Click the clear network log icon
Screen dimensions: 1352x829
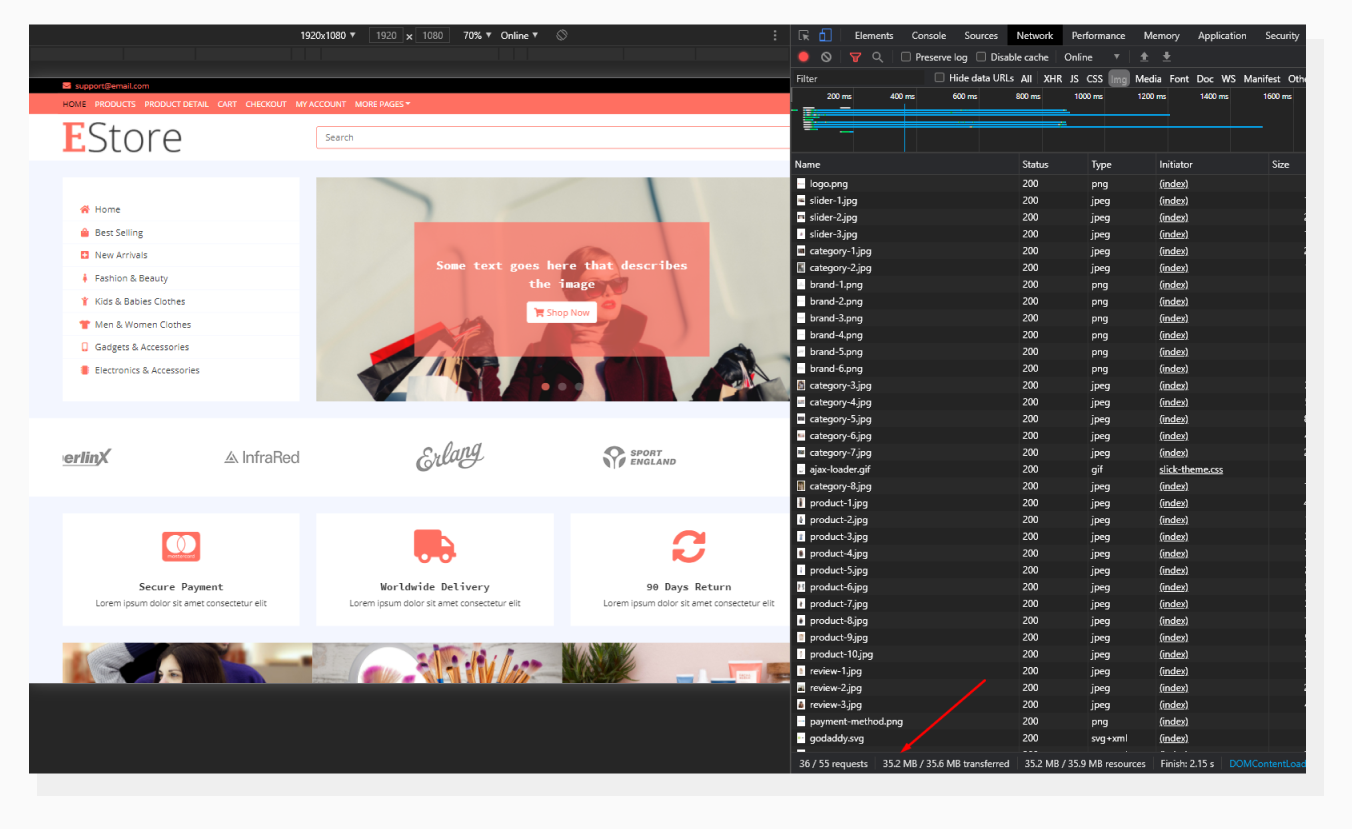tap(825, 57)
